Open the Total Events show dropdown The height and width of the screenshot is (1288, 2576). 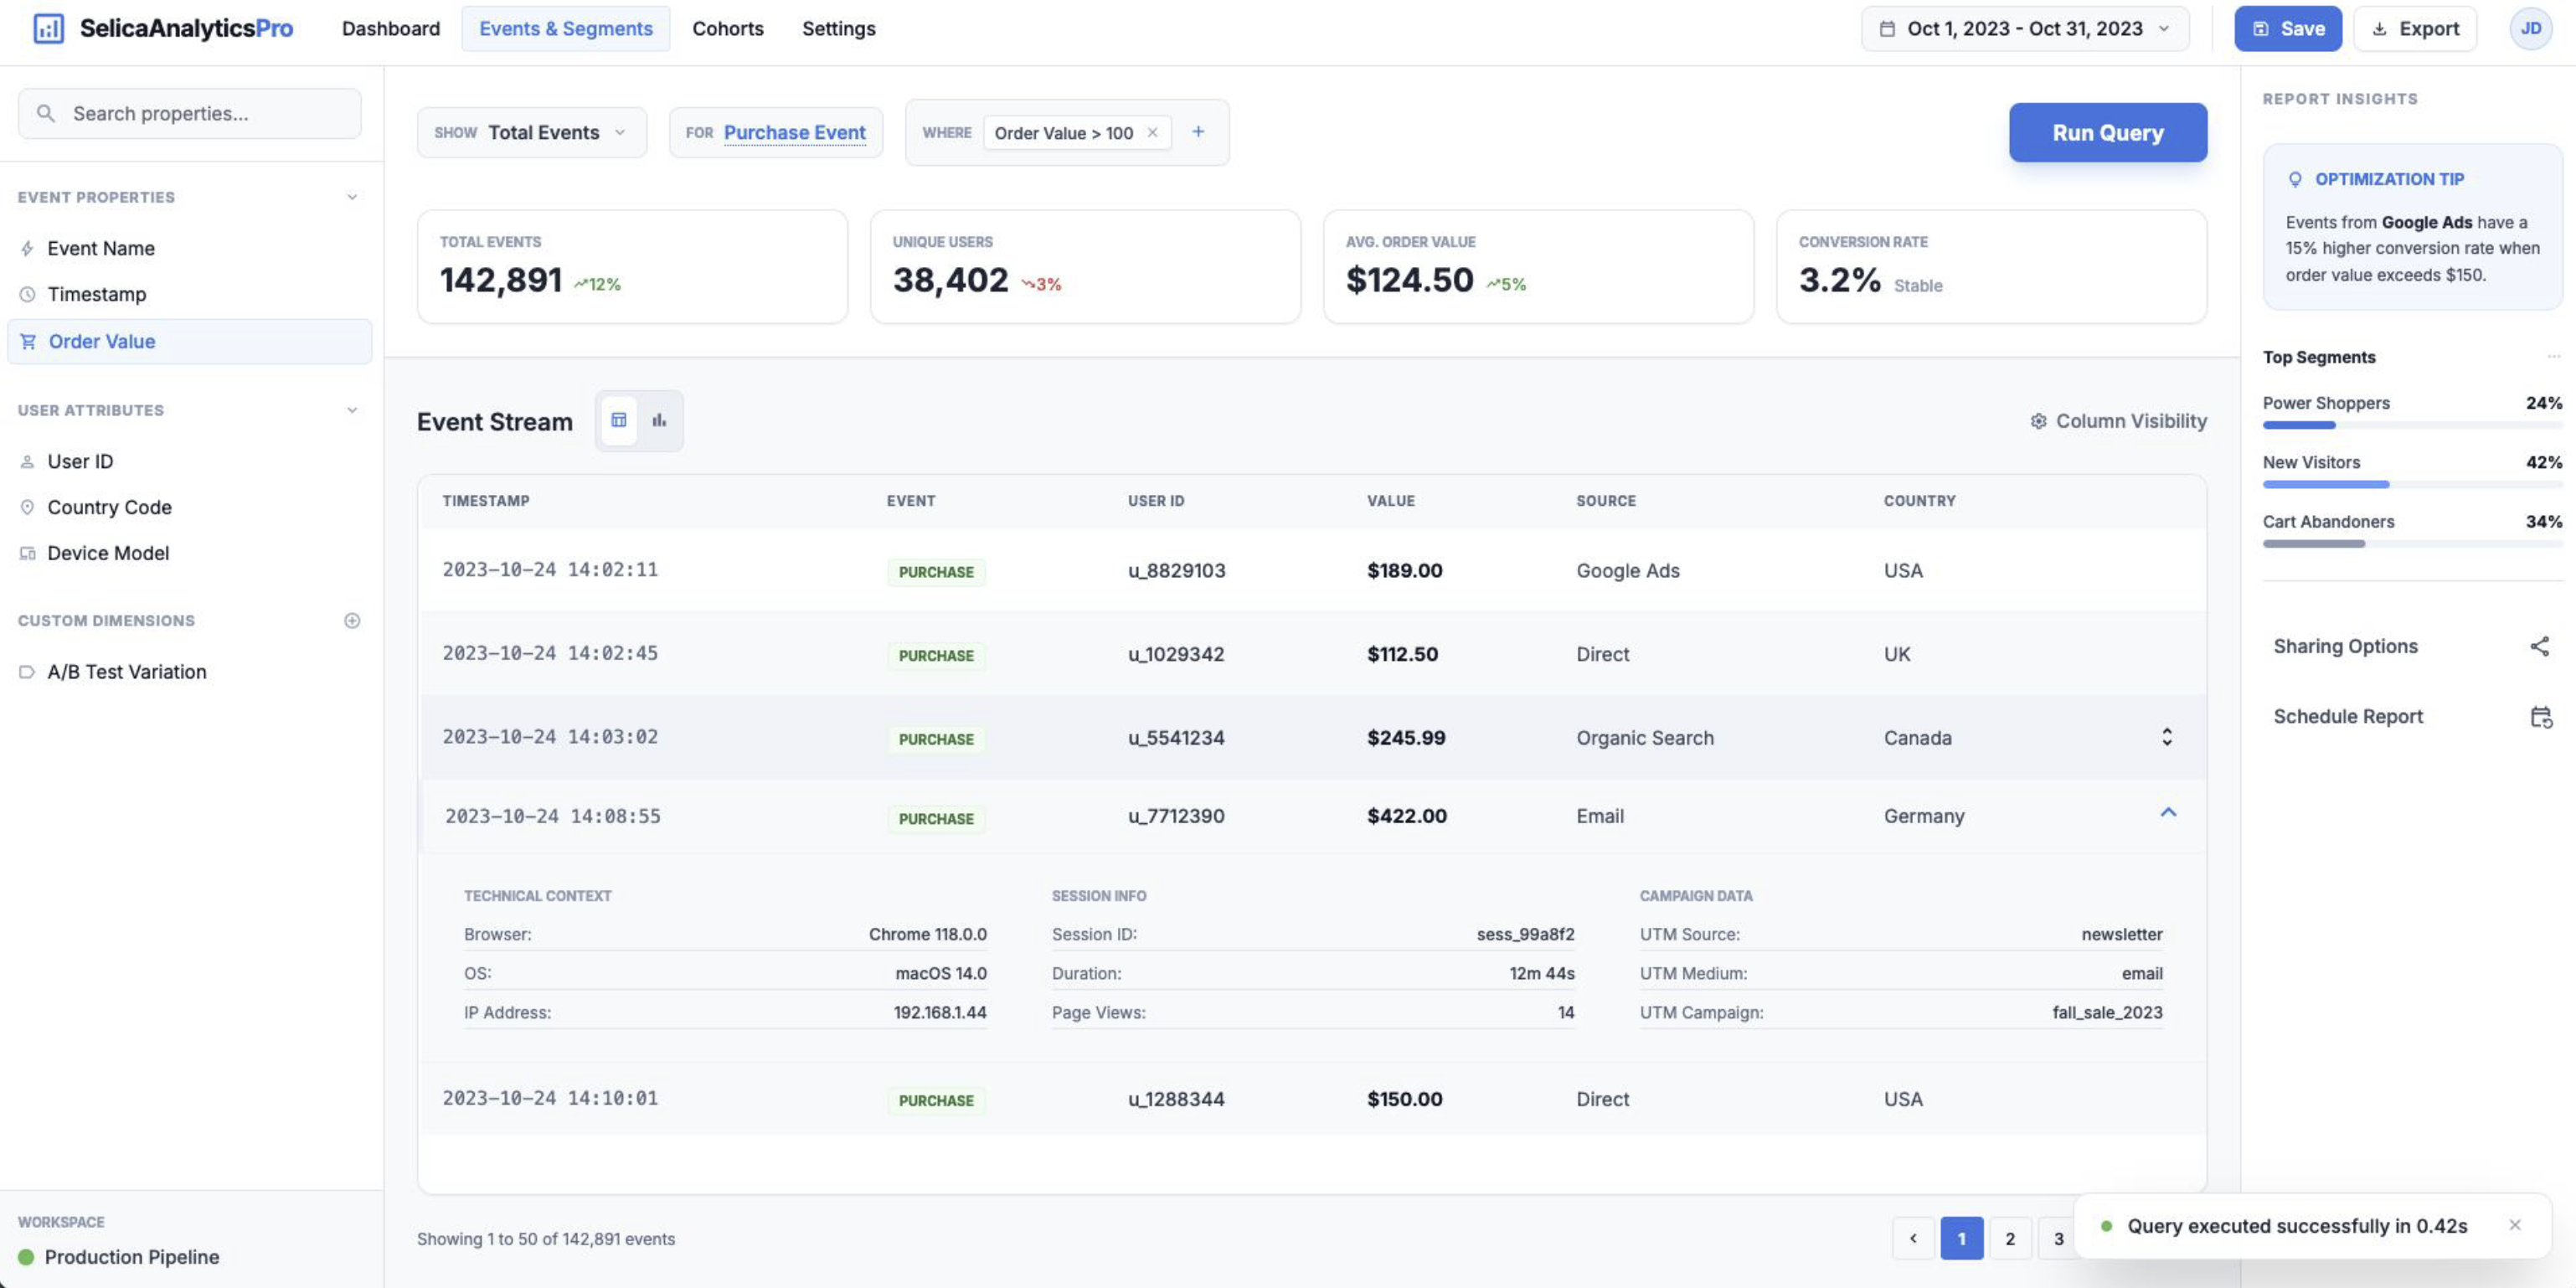click(x=532, y=131)
